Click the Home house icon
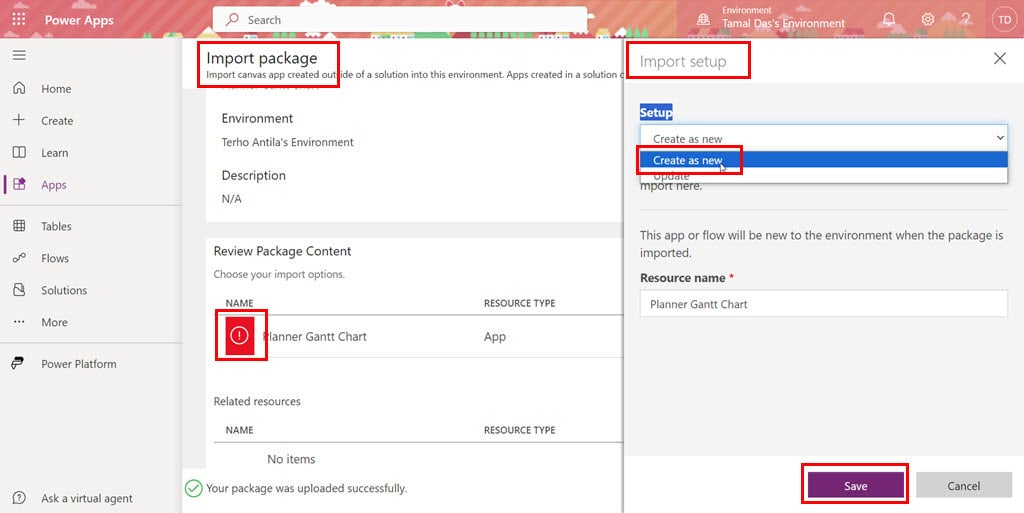 point(19,88)
